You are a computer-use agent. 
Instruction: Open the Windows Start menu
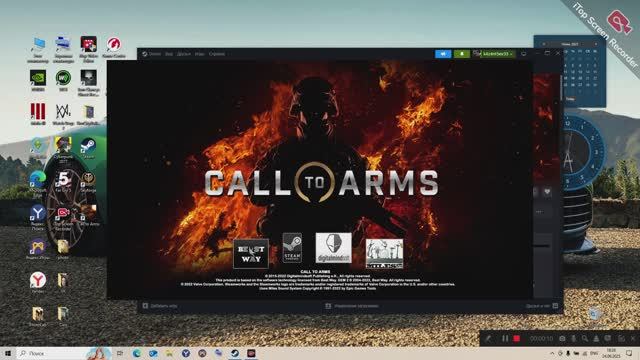click(8, 353)
